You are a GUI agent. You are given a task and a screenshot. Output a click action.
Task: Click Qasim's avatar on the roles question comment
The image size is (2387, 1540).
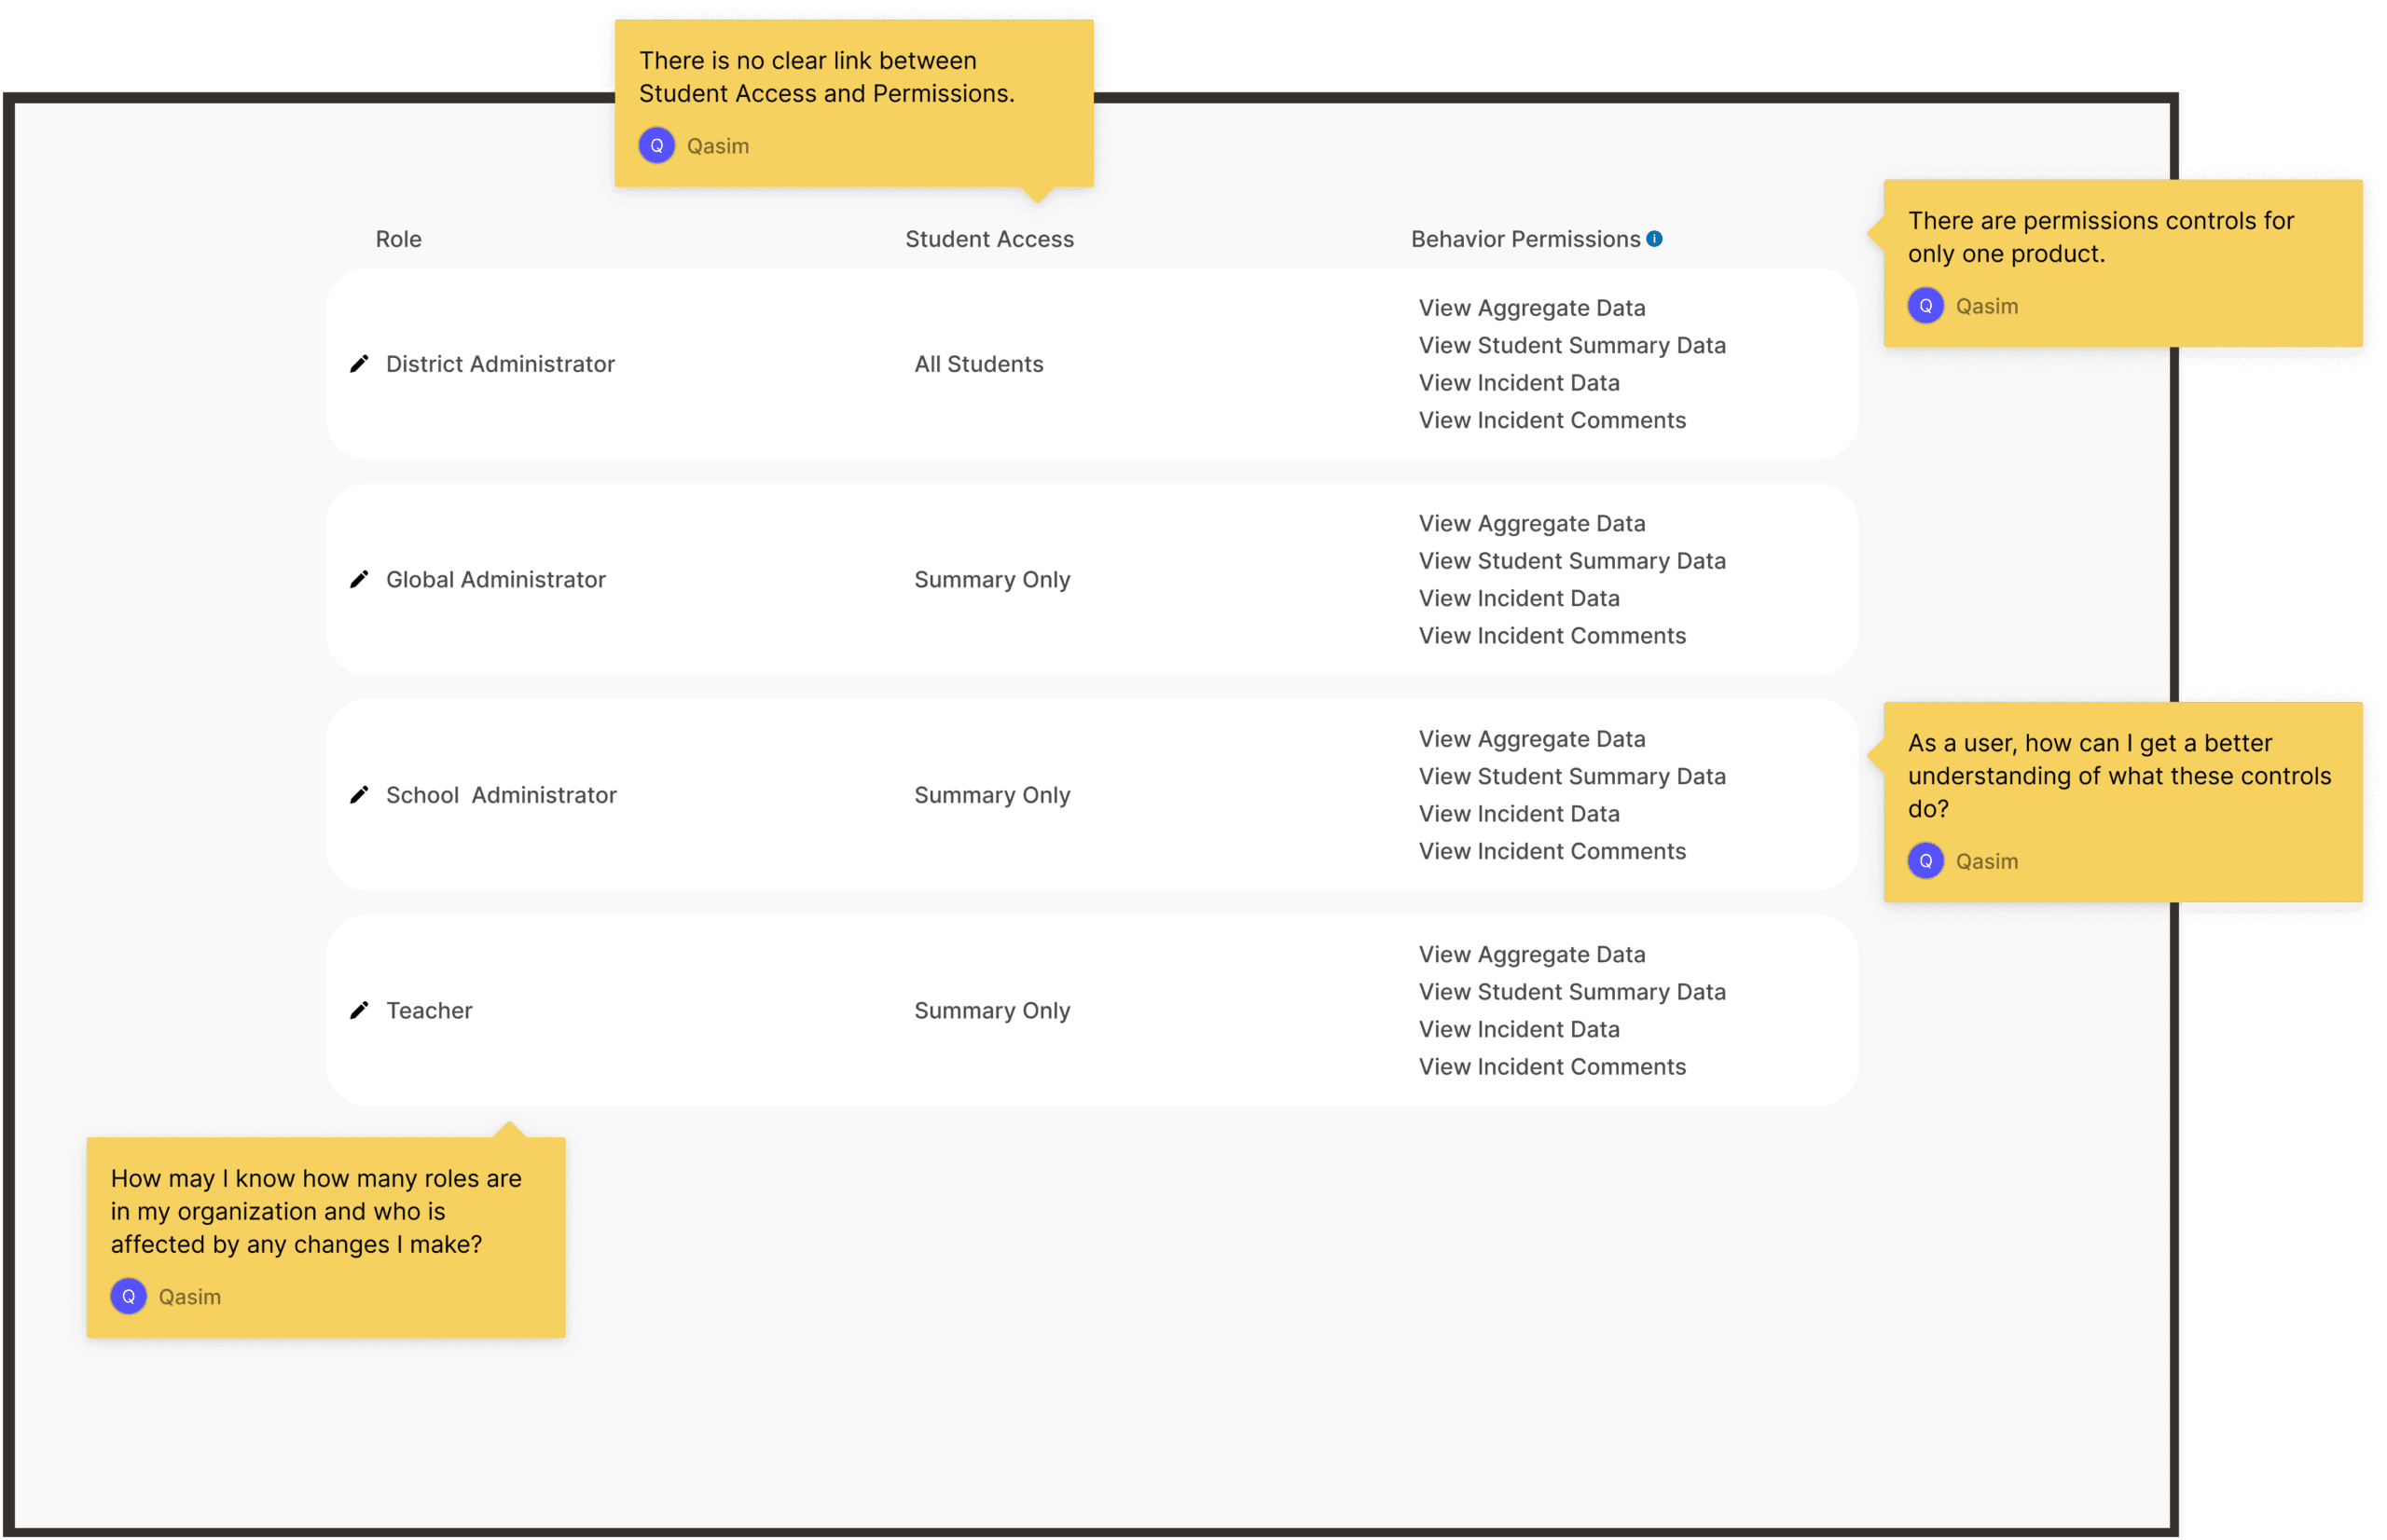(129, 1297)
